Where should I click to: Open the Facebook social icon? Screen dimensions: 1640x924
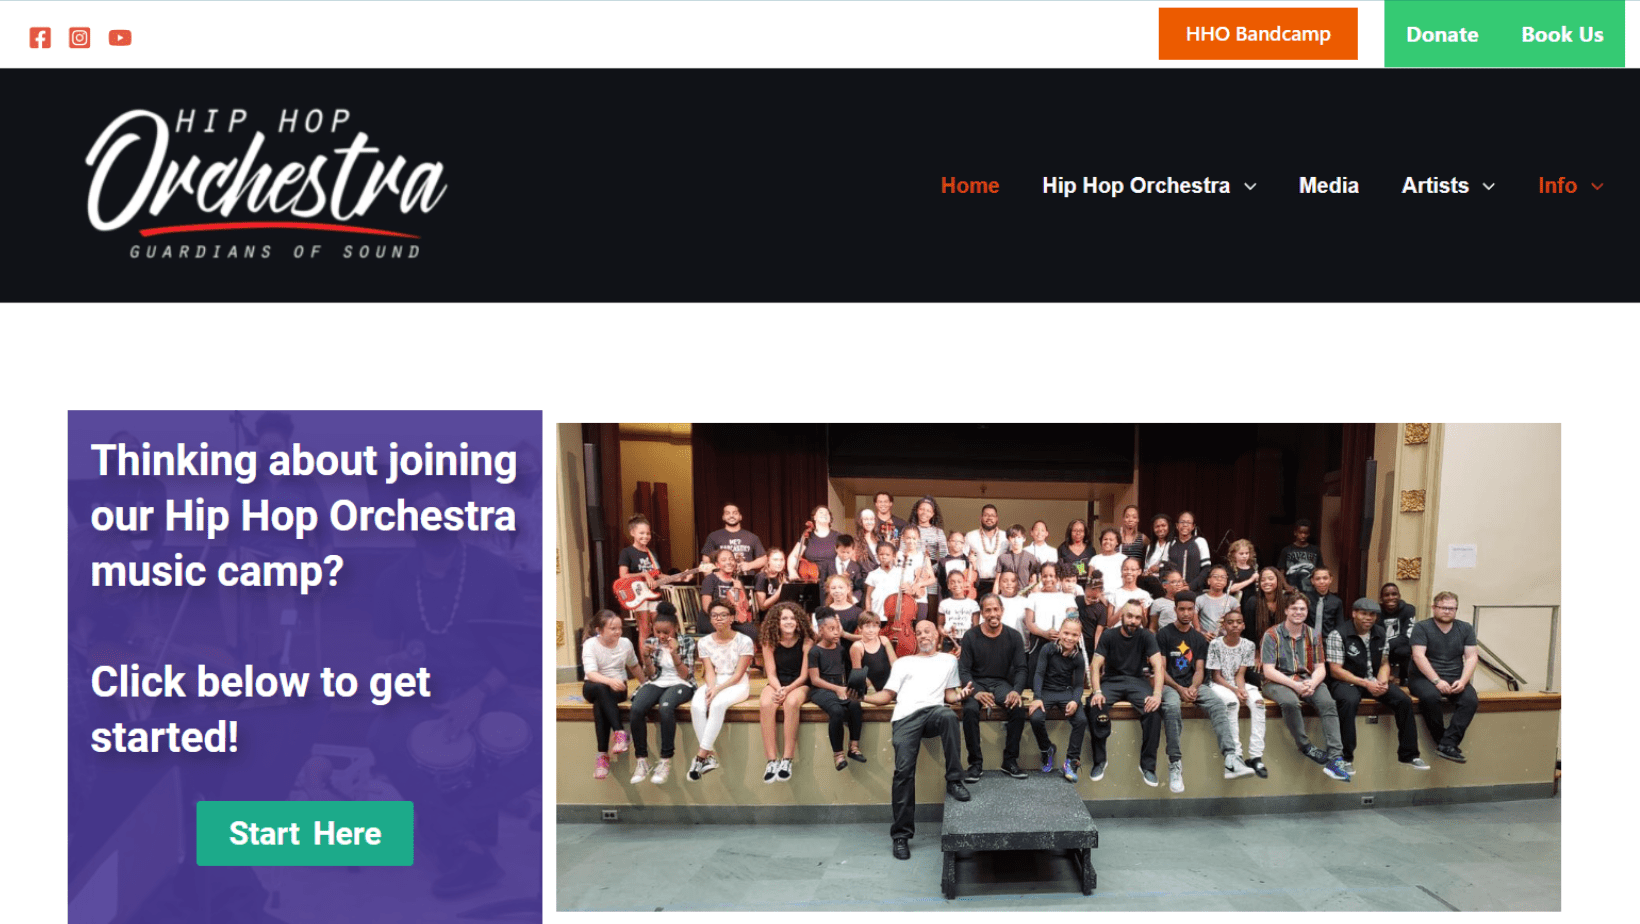[x=40, y=38]
